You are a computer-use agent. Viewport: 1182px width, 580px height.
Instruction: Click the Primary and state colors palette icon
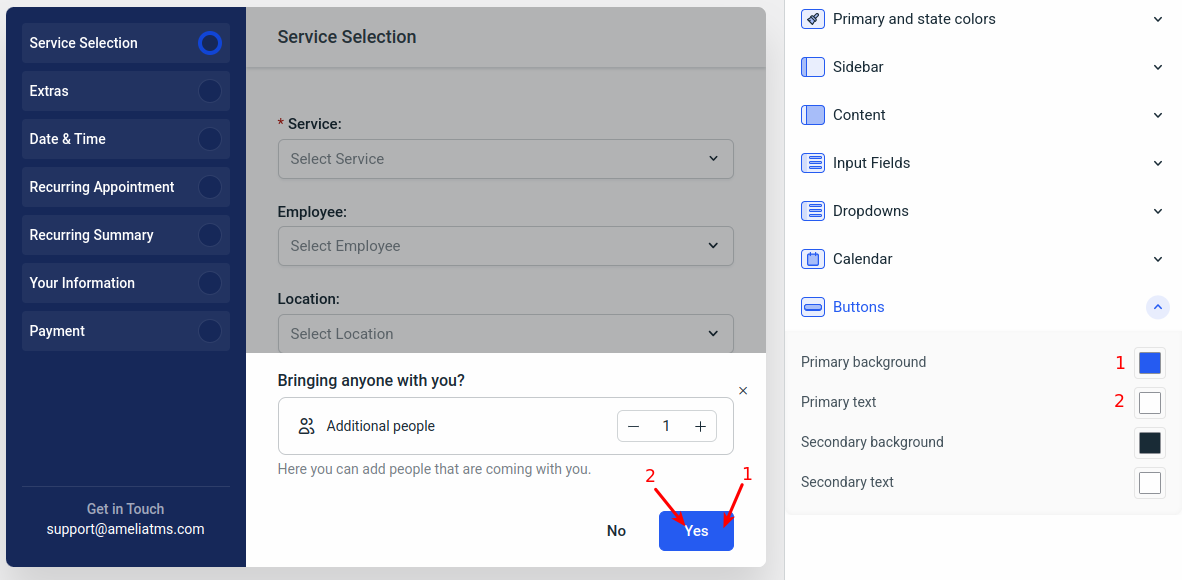tap(813, 18)
